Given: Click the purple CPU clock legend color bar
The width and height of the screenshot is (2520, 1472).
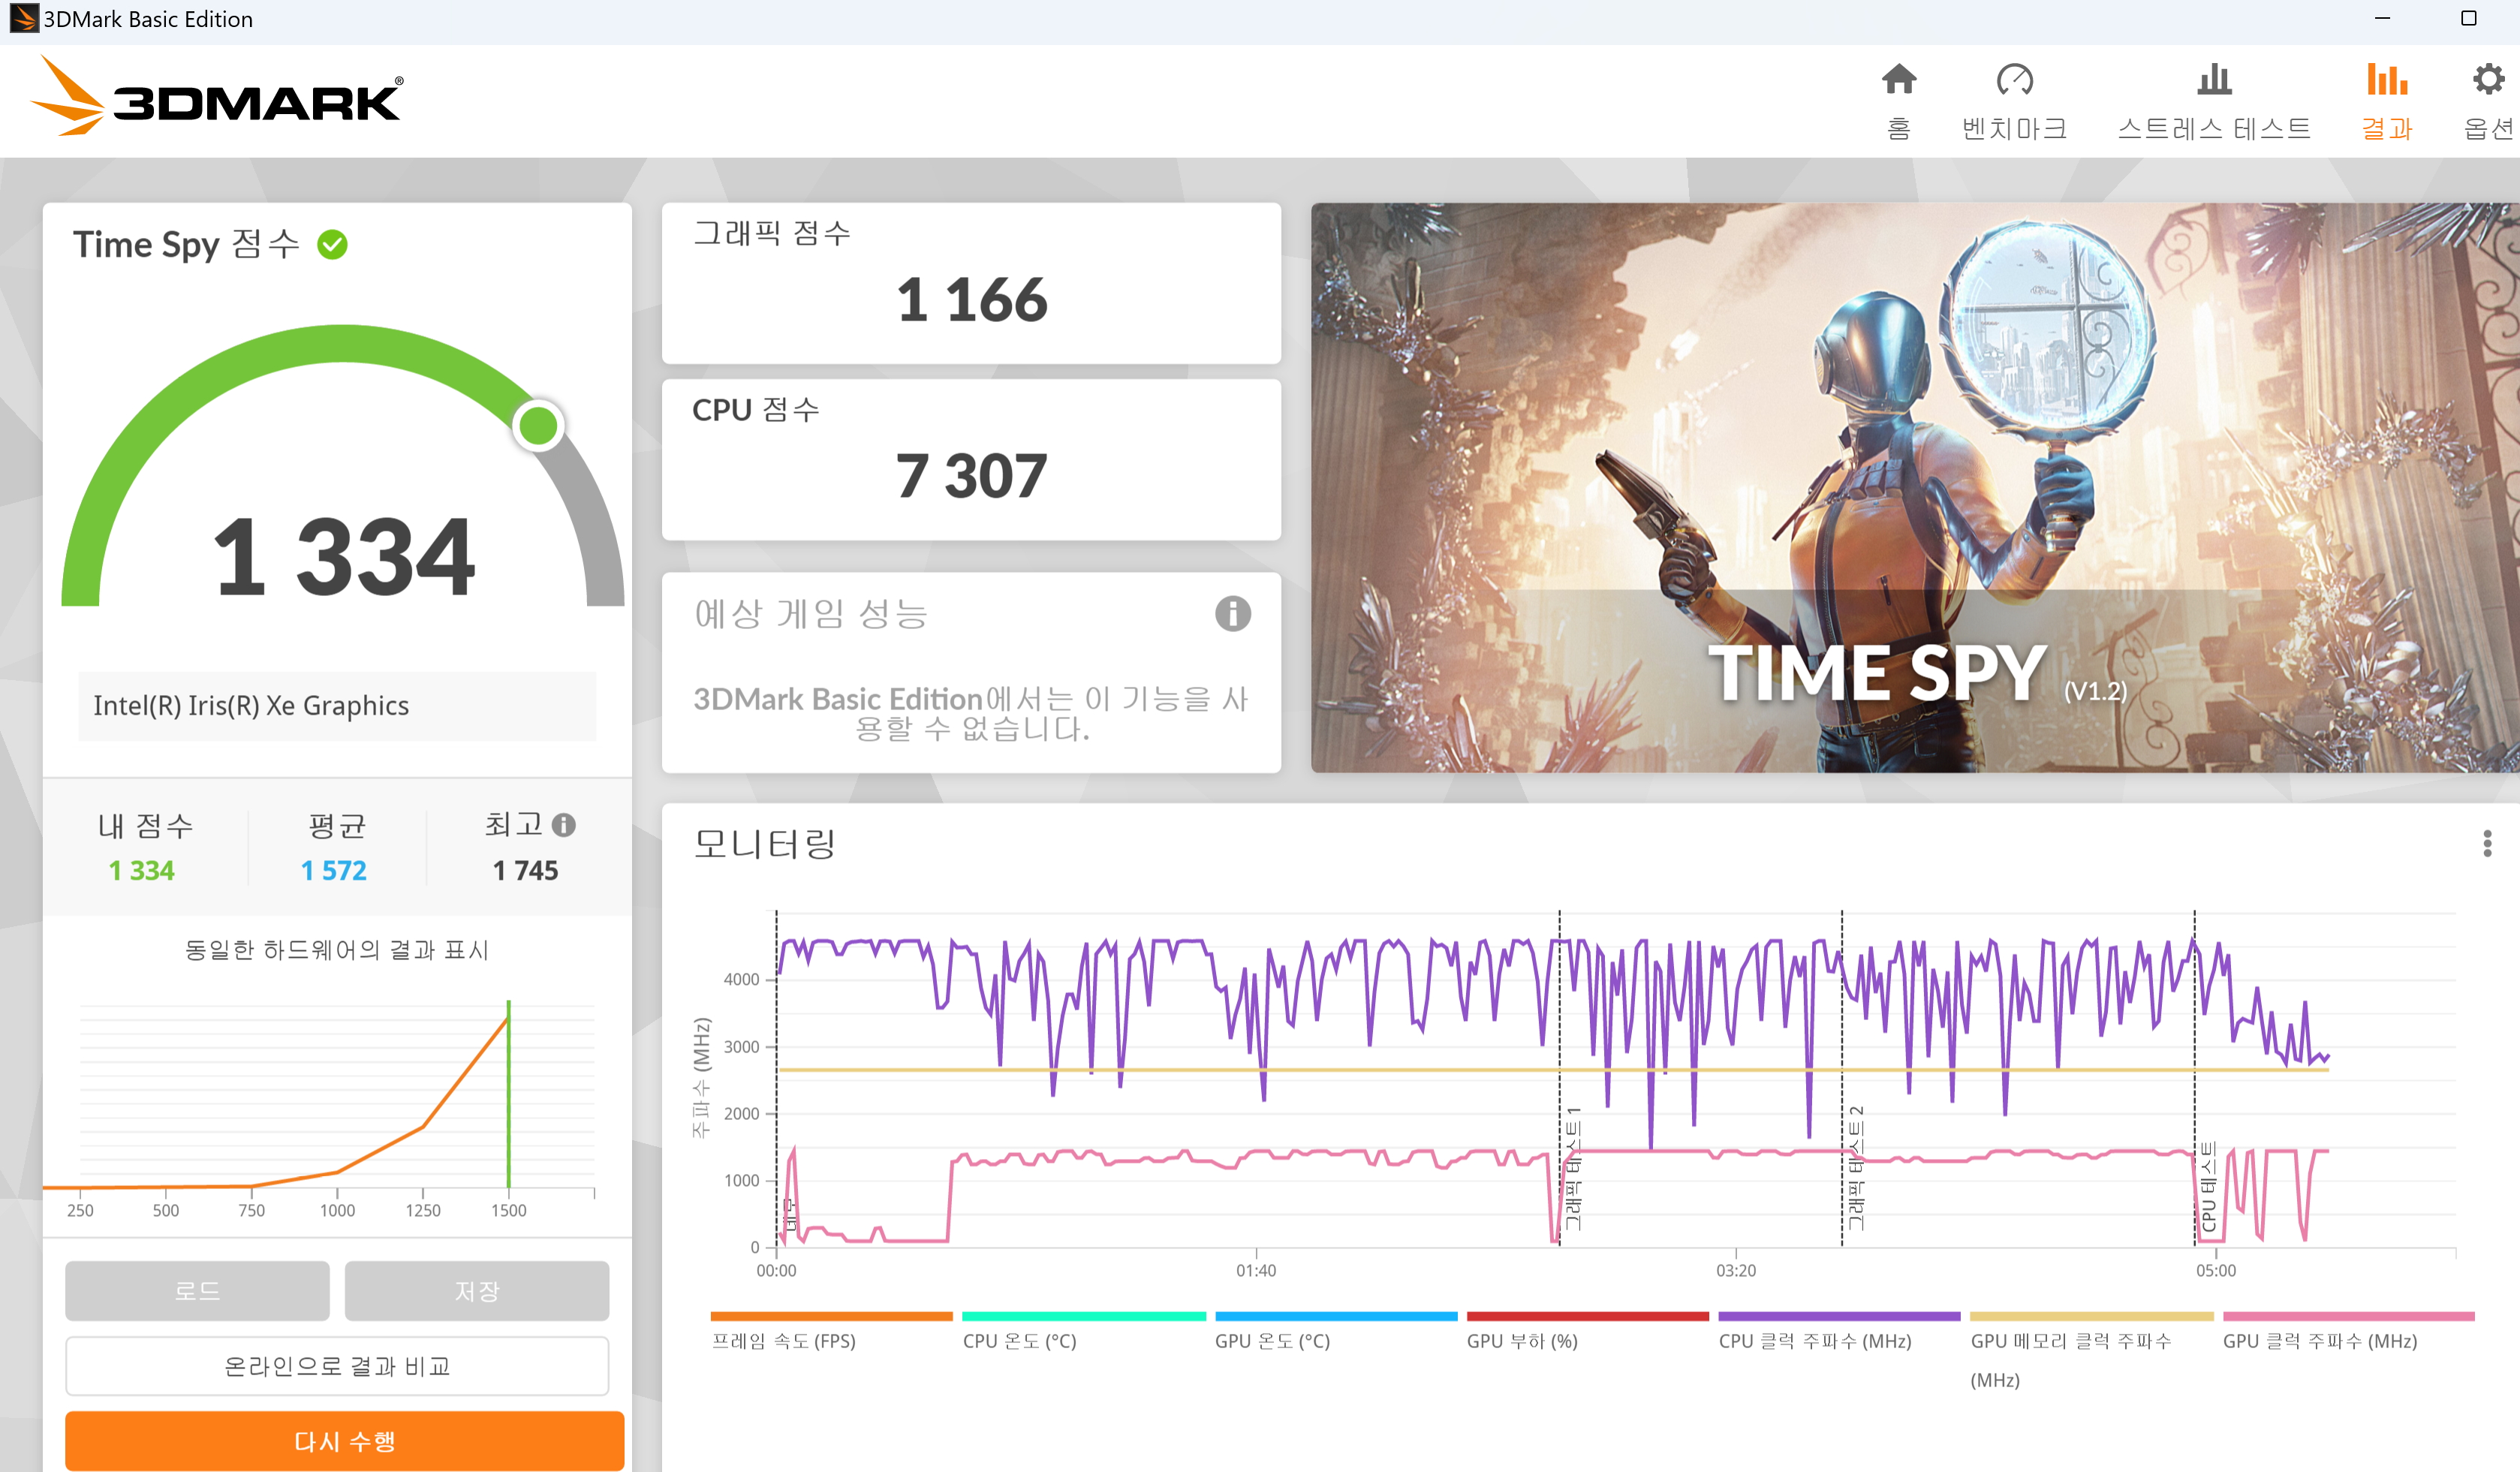Looking at the screenshot, I should pyautogui.click(x=1839, y=1316).
